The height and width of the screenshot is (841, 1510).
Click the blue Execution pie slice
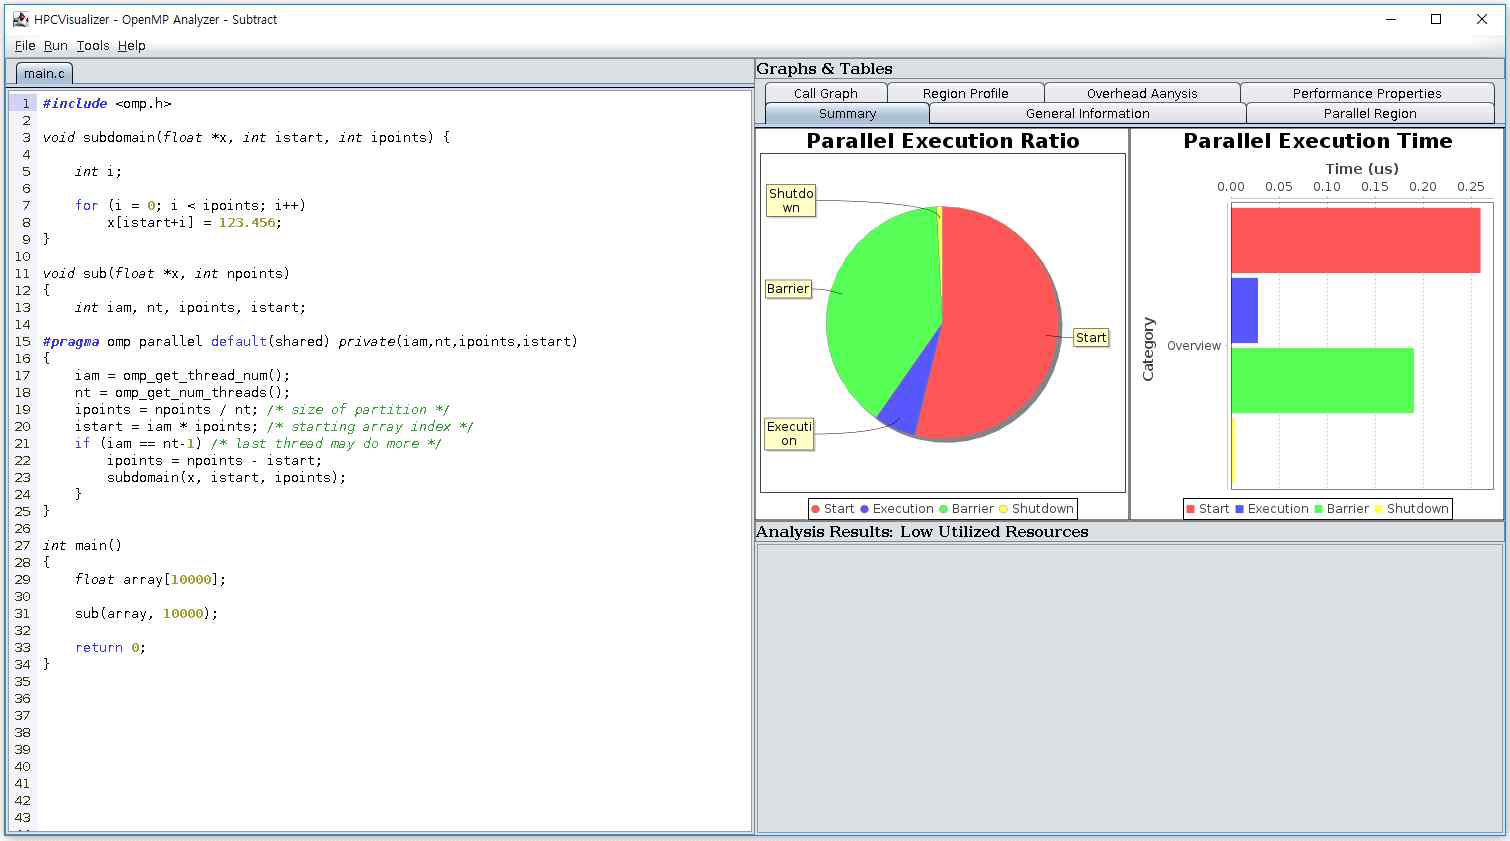pyautogui.click(x=912, y=400)
